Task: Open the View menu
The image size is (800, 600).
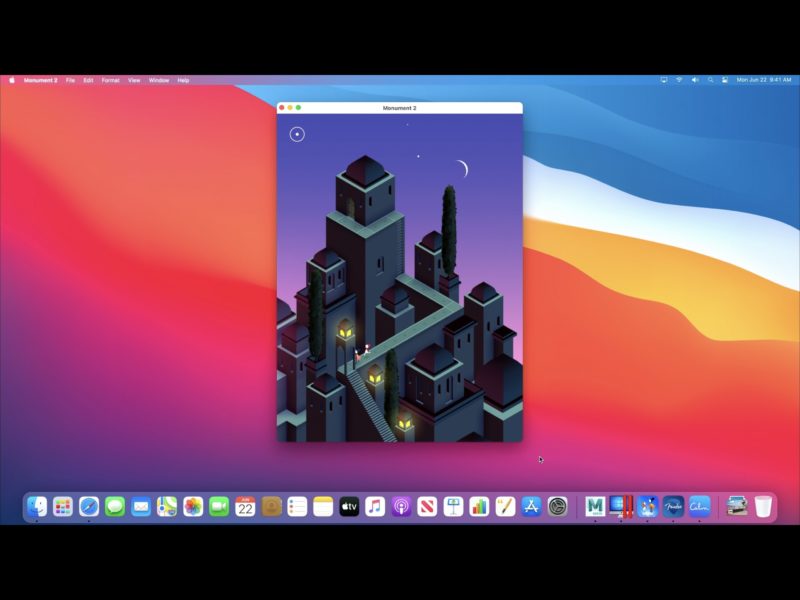Action: (x=134, y=80)
